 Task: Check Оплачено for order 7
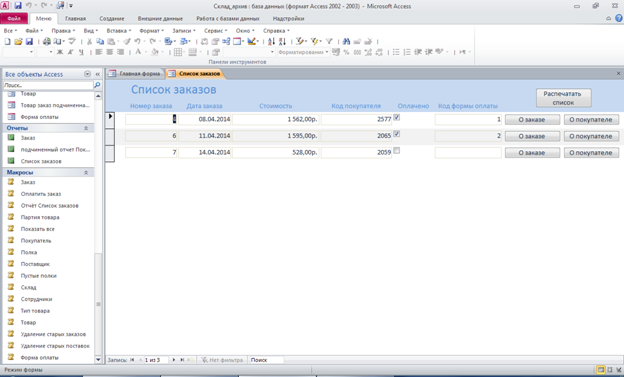pos(396,151)
